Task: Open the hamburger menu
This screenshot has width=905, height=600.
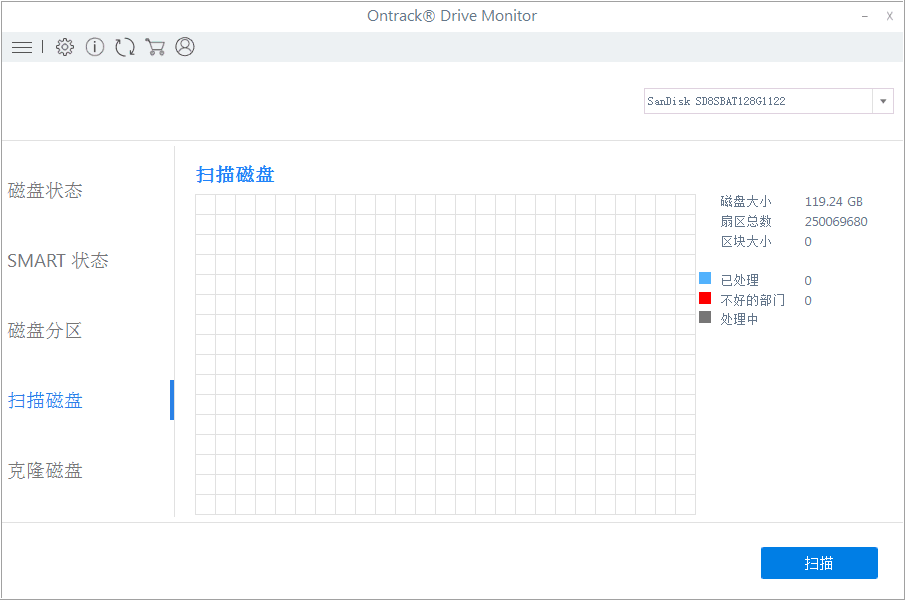Action: coord(22,47)
